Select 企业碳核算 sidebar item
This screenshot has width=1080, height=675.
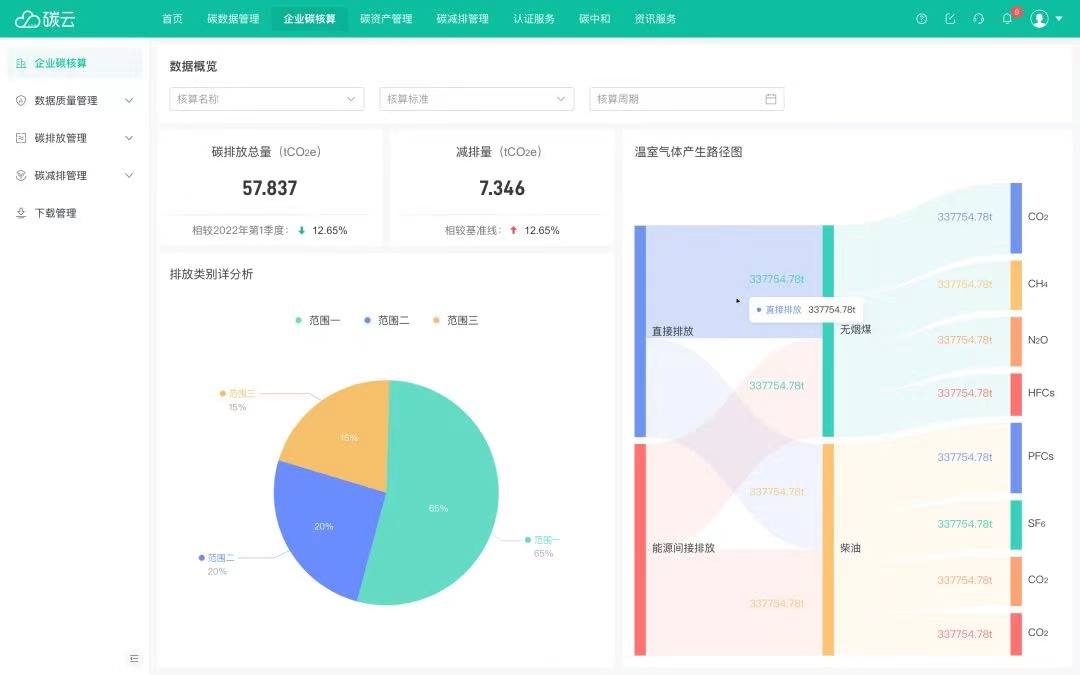point(74,63)
